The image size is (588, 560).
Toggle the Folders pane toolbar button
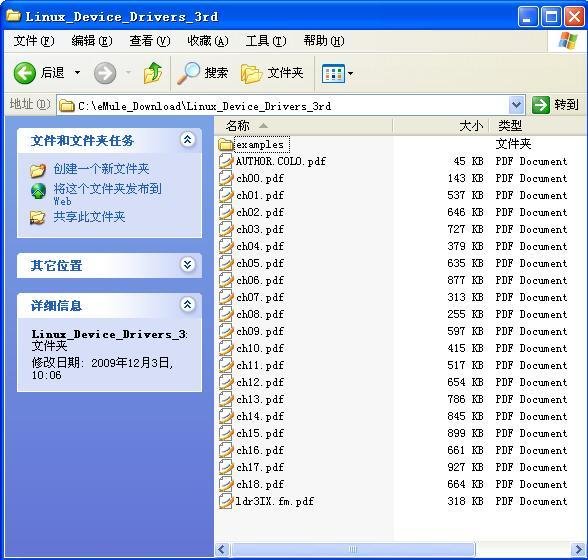(x=272, y=73)
